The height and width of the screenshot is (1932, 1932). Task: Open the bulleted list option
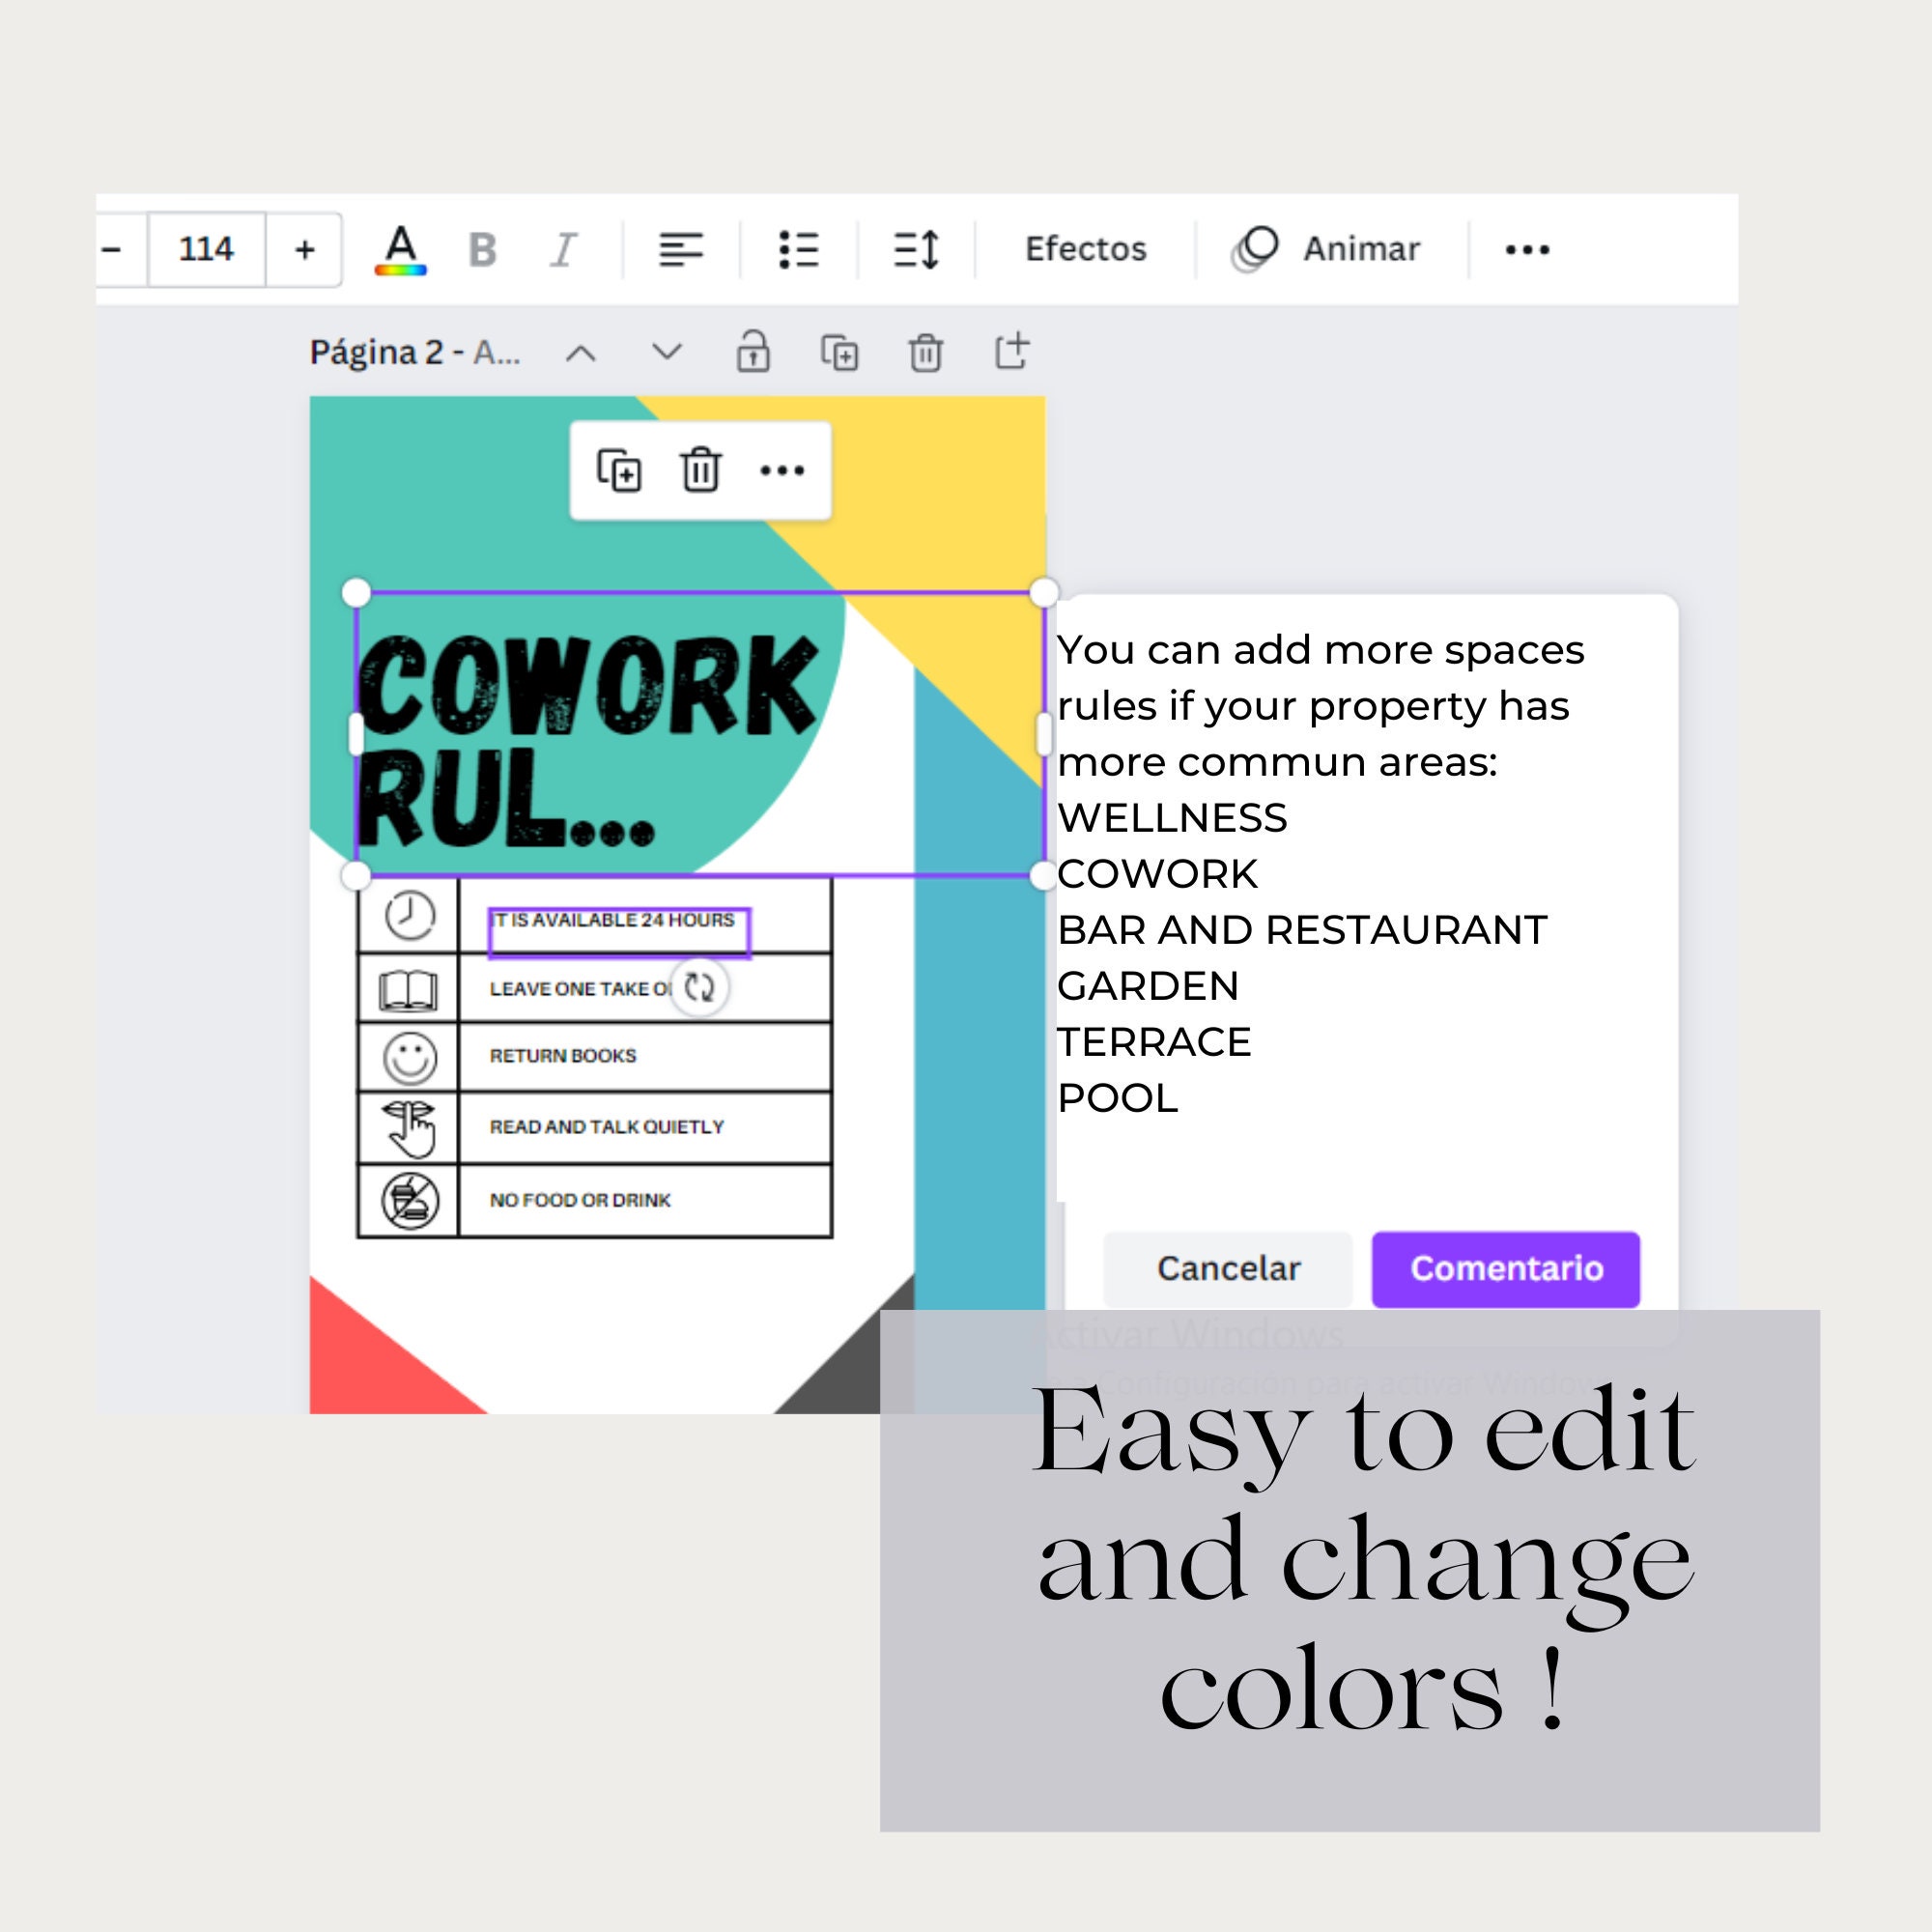click(x=798, y=249)
